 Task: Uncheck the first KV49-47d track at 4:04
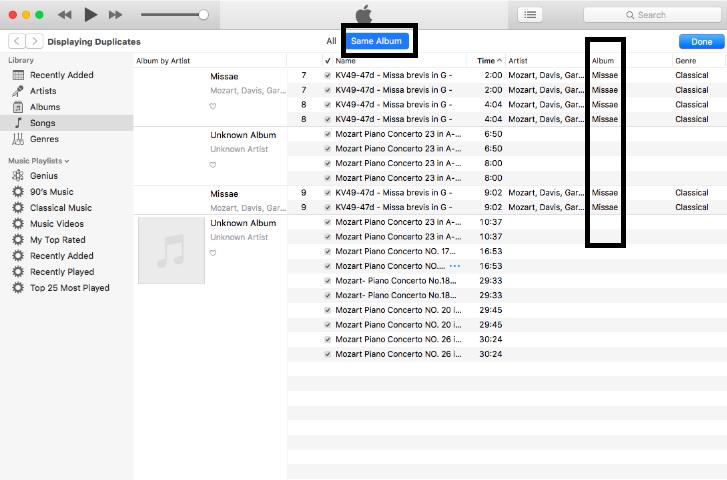328,104
